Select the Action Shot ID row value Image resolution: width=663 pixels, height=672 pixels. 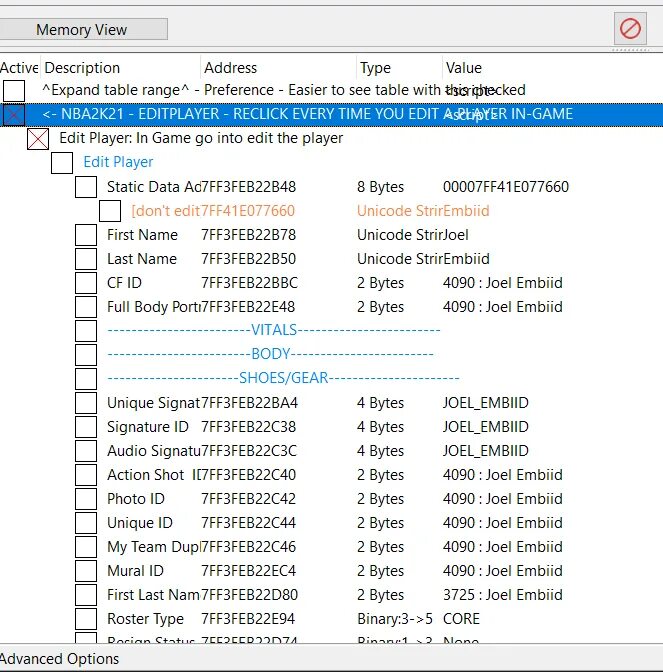tap(503, 475)
